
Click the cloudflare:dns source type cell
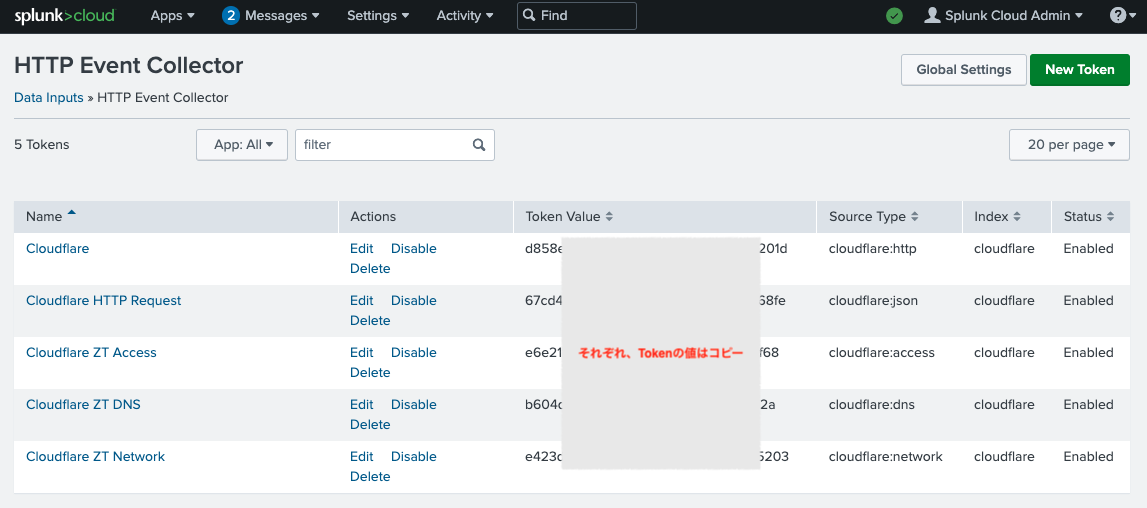click(x=871, y=405)
